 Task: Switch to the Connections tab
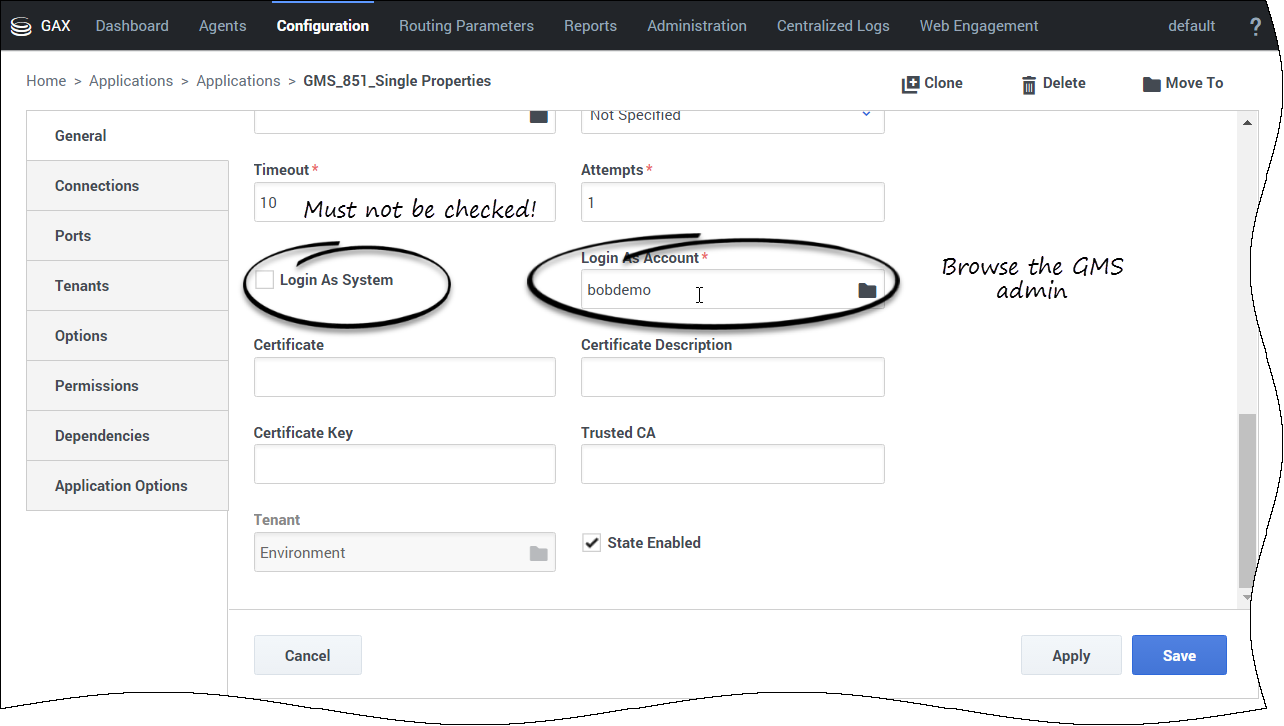click(128, 186)
